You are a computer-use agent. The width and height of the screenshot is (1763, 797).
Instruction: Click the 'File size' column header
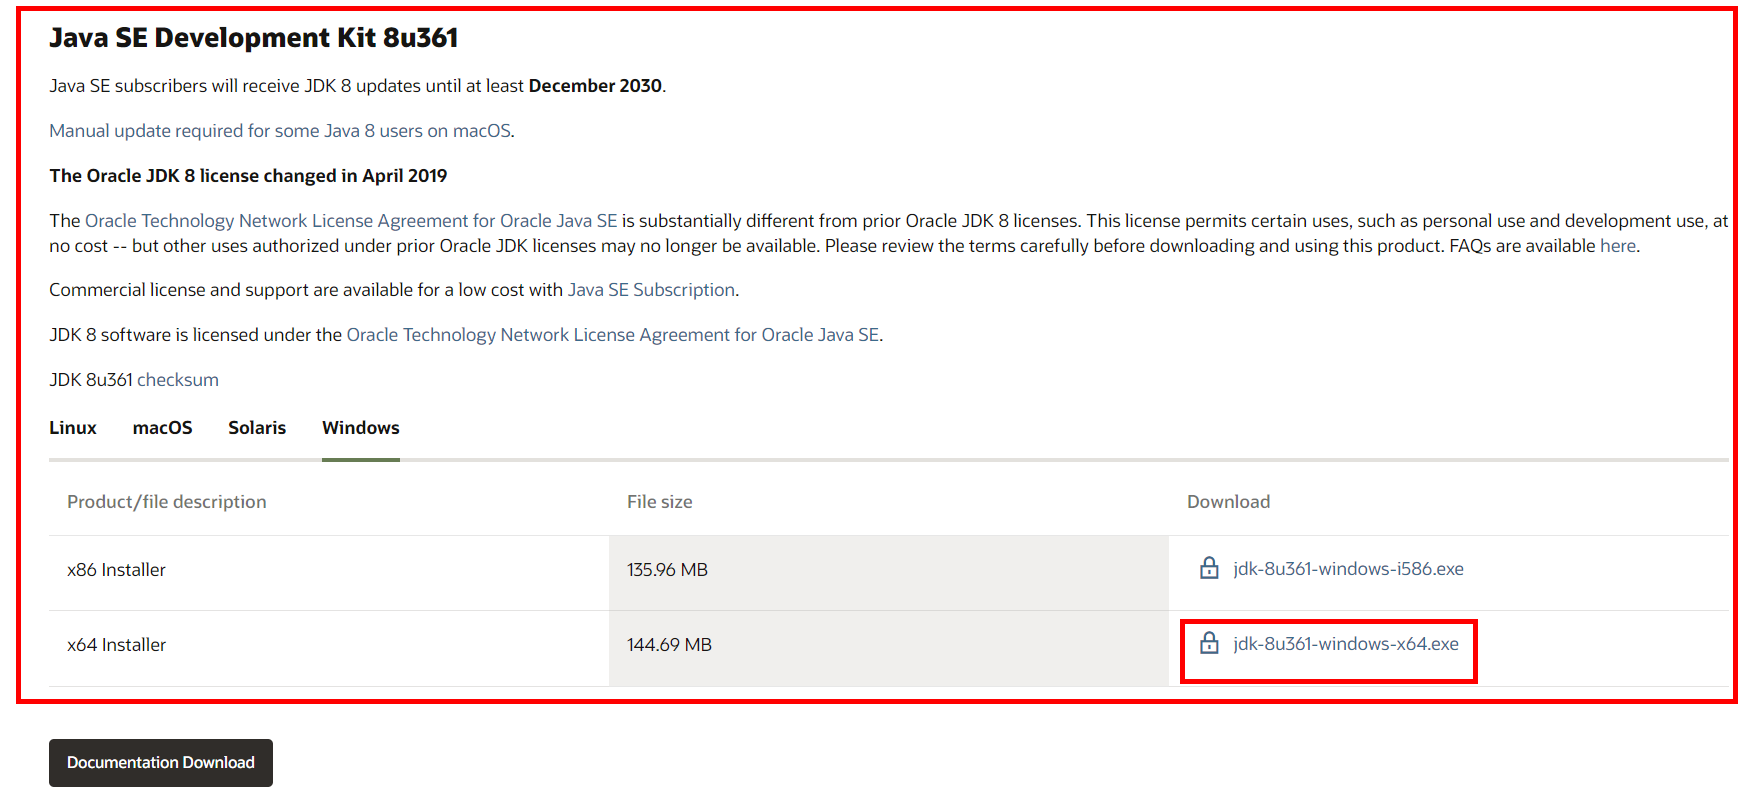point(660,502)
